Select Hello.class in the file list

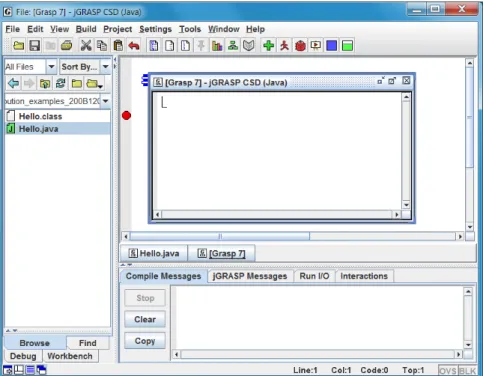click(58, 116)
